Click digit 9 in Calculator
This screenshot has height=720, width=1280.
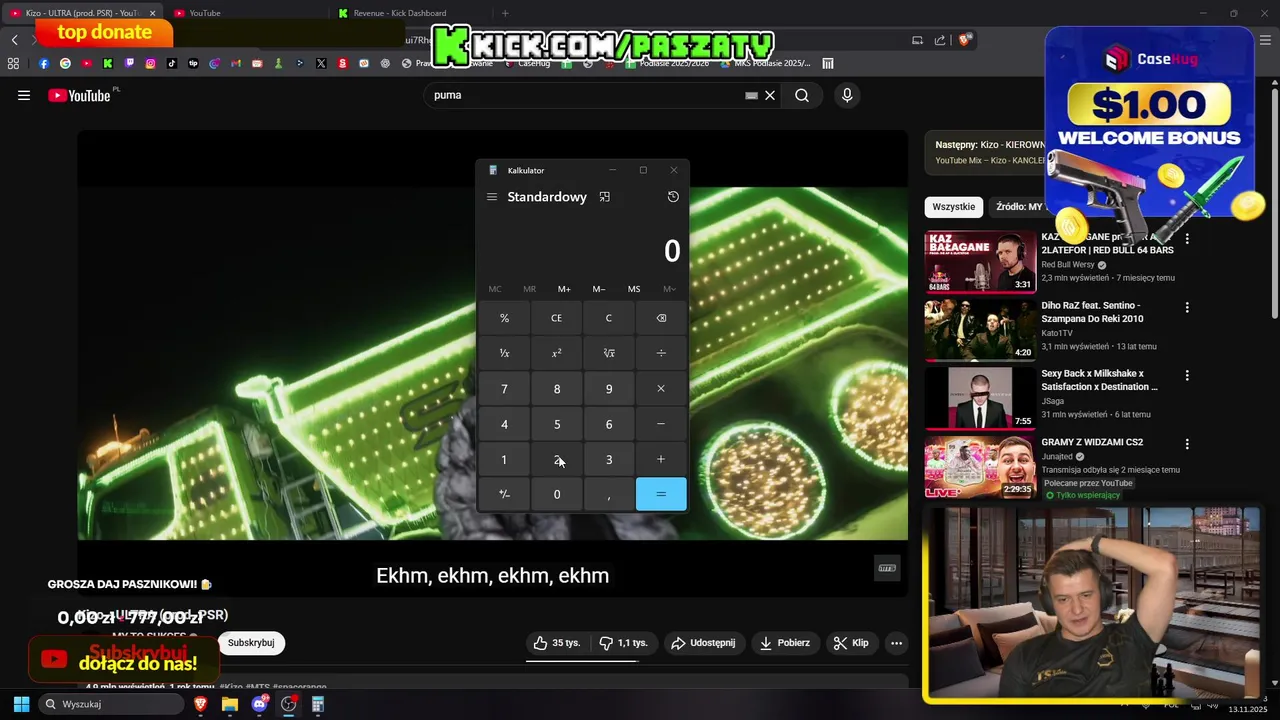pos(609,389)
